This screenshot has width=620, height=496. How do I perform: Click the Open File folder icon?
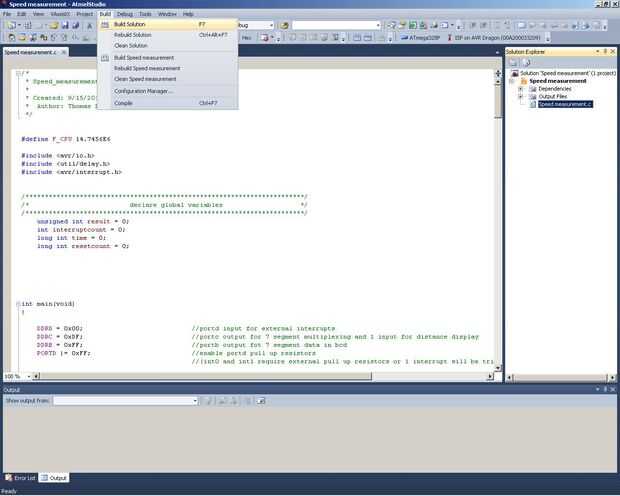point(54,25)
